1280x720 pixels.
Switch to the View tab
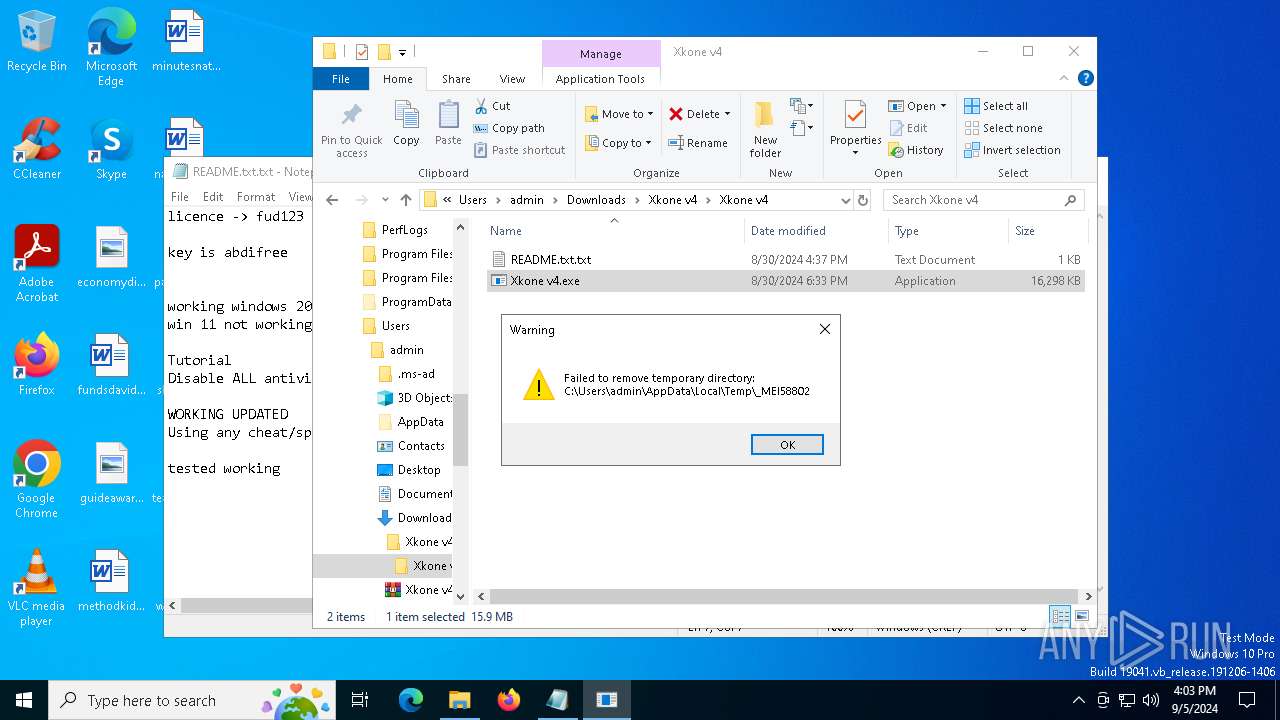[x=512, y=79]
